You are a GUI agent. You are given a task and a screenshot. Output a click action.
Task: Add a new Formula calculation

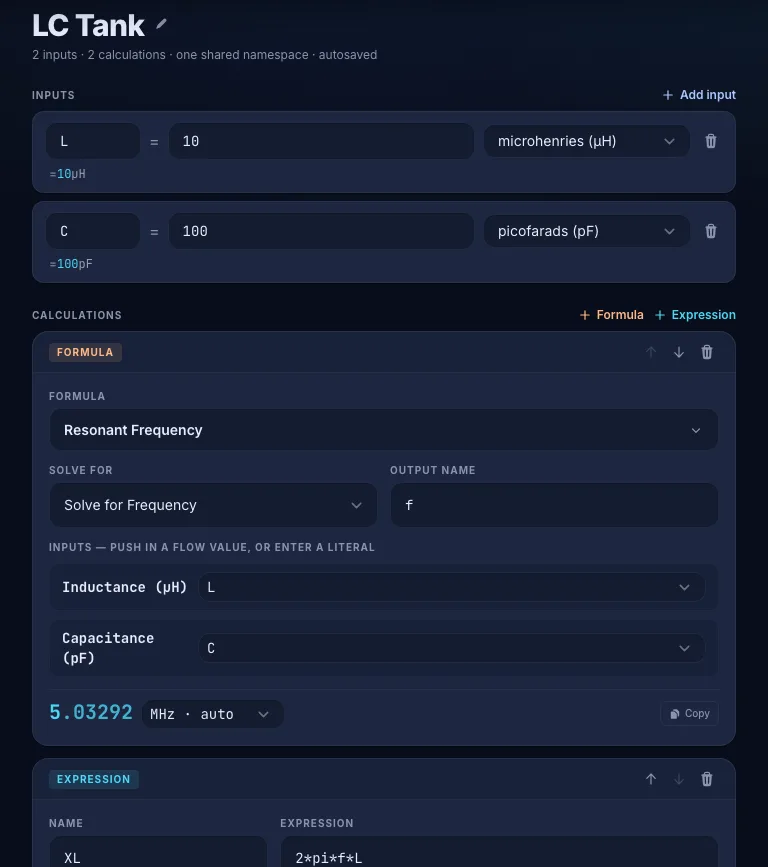(x=612, y=315)
